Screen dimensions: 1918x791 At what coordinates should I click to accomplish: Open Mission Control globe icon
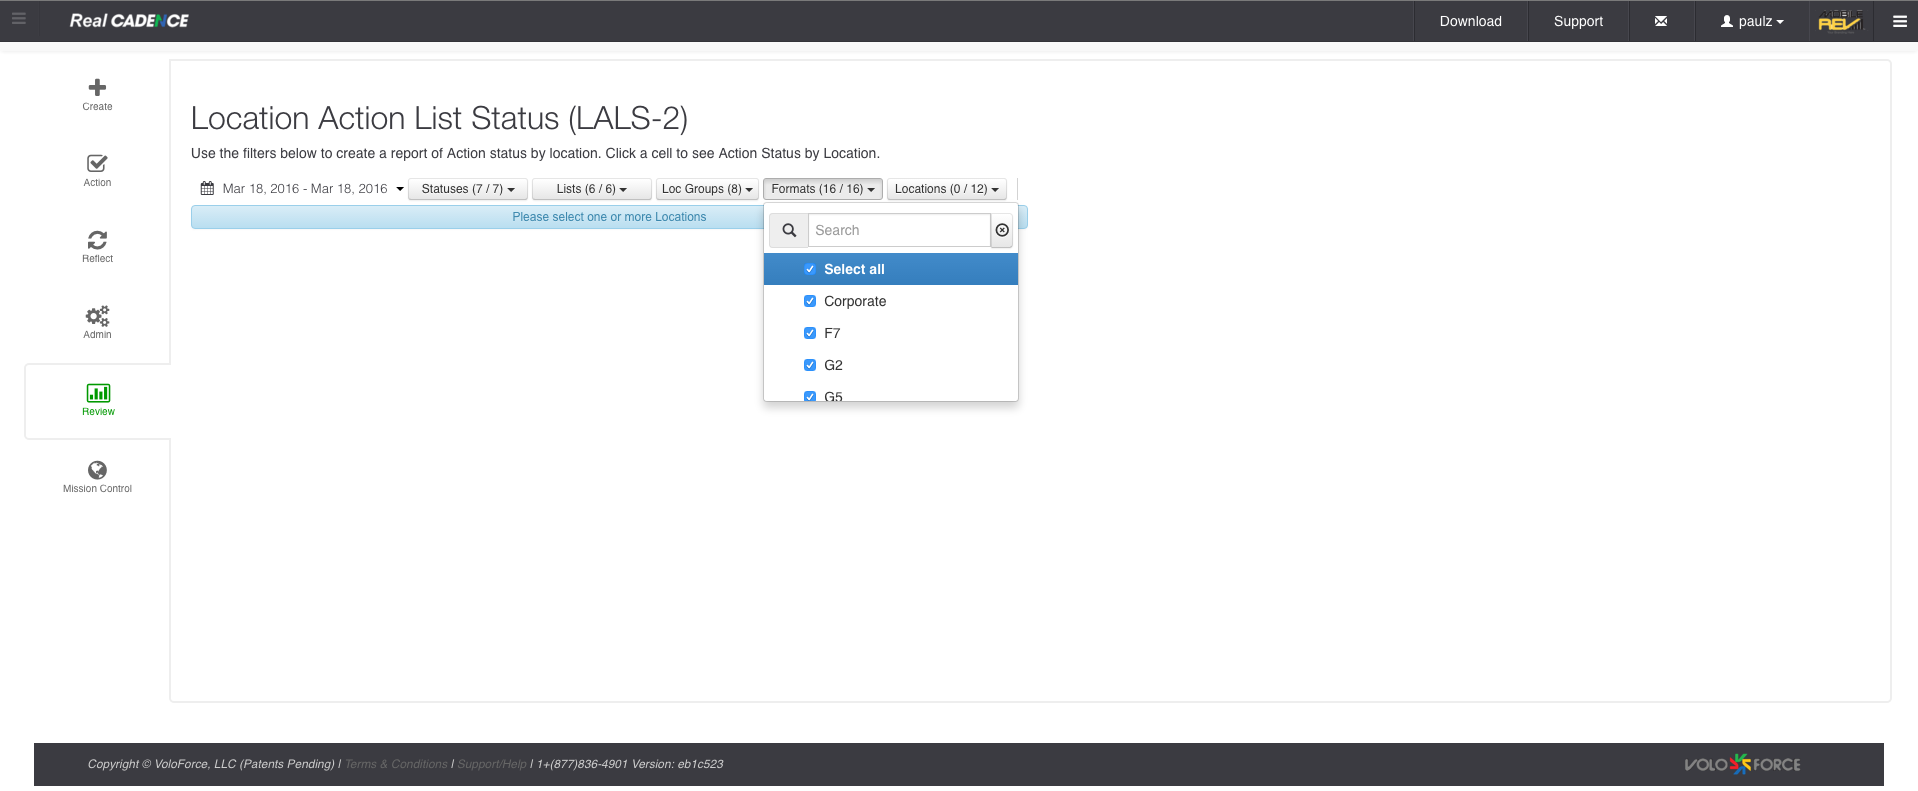(97, 470)
